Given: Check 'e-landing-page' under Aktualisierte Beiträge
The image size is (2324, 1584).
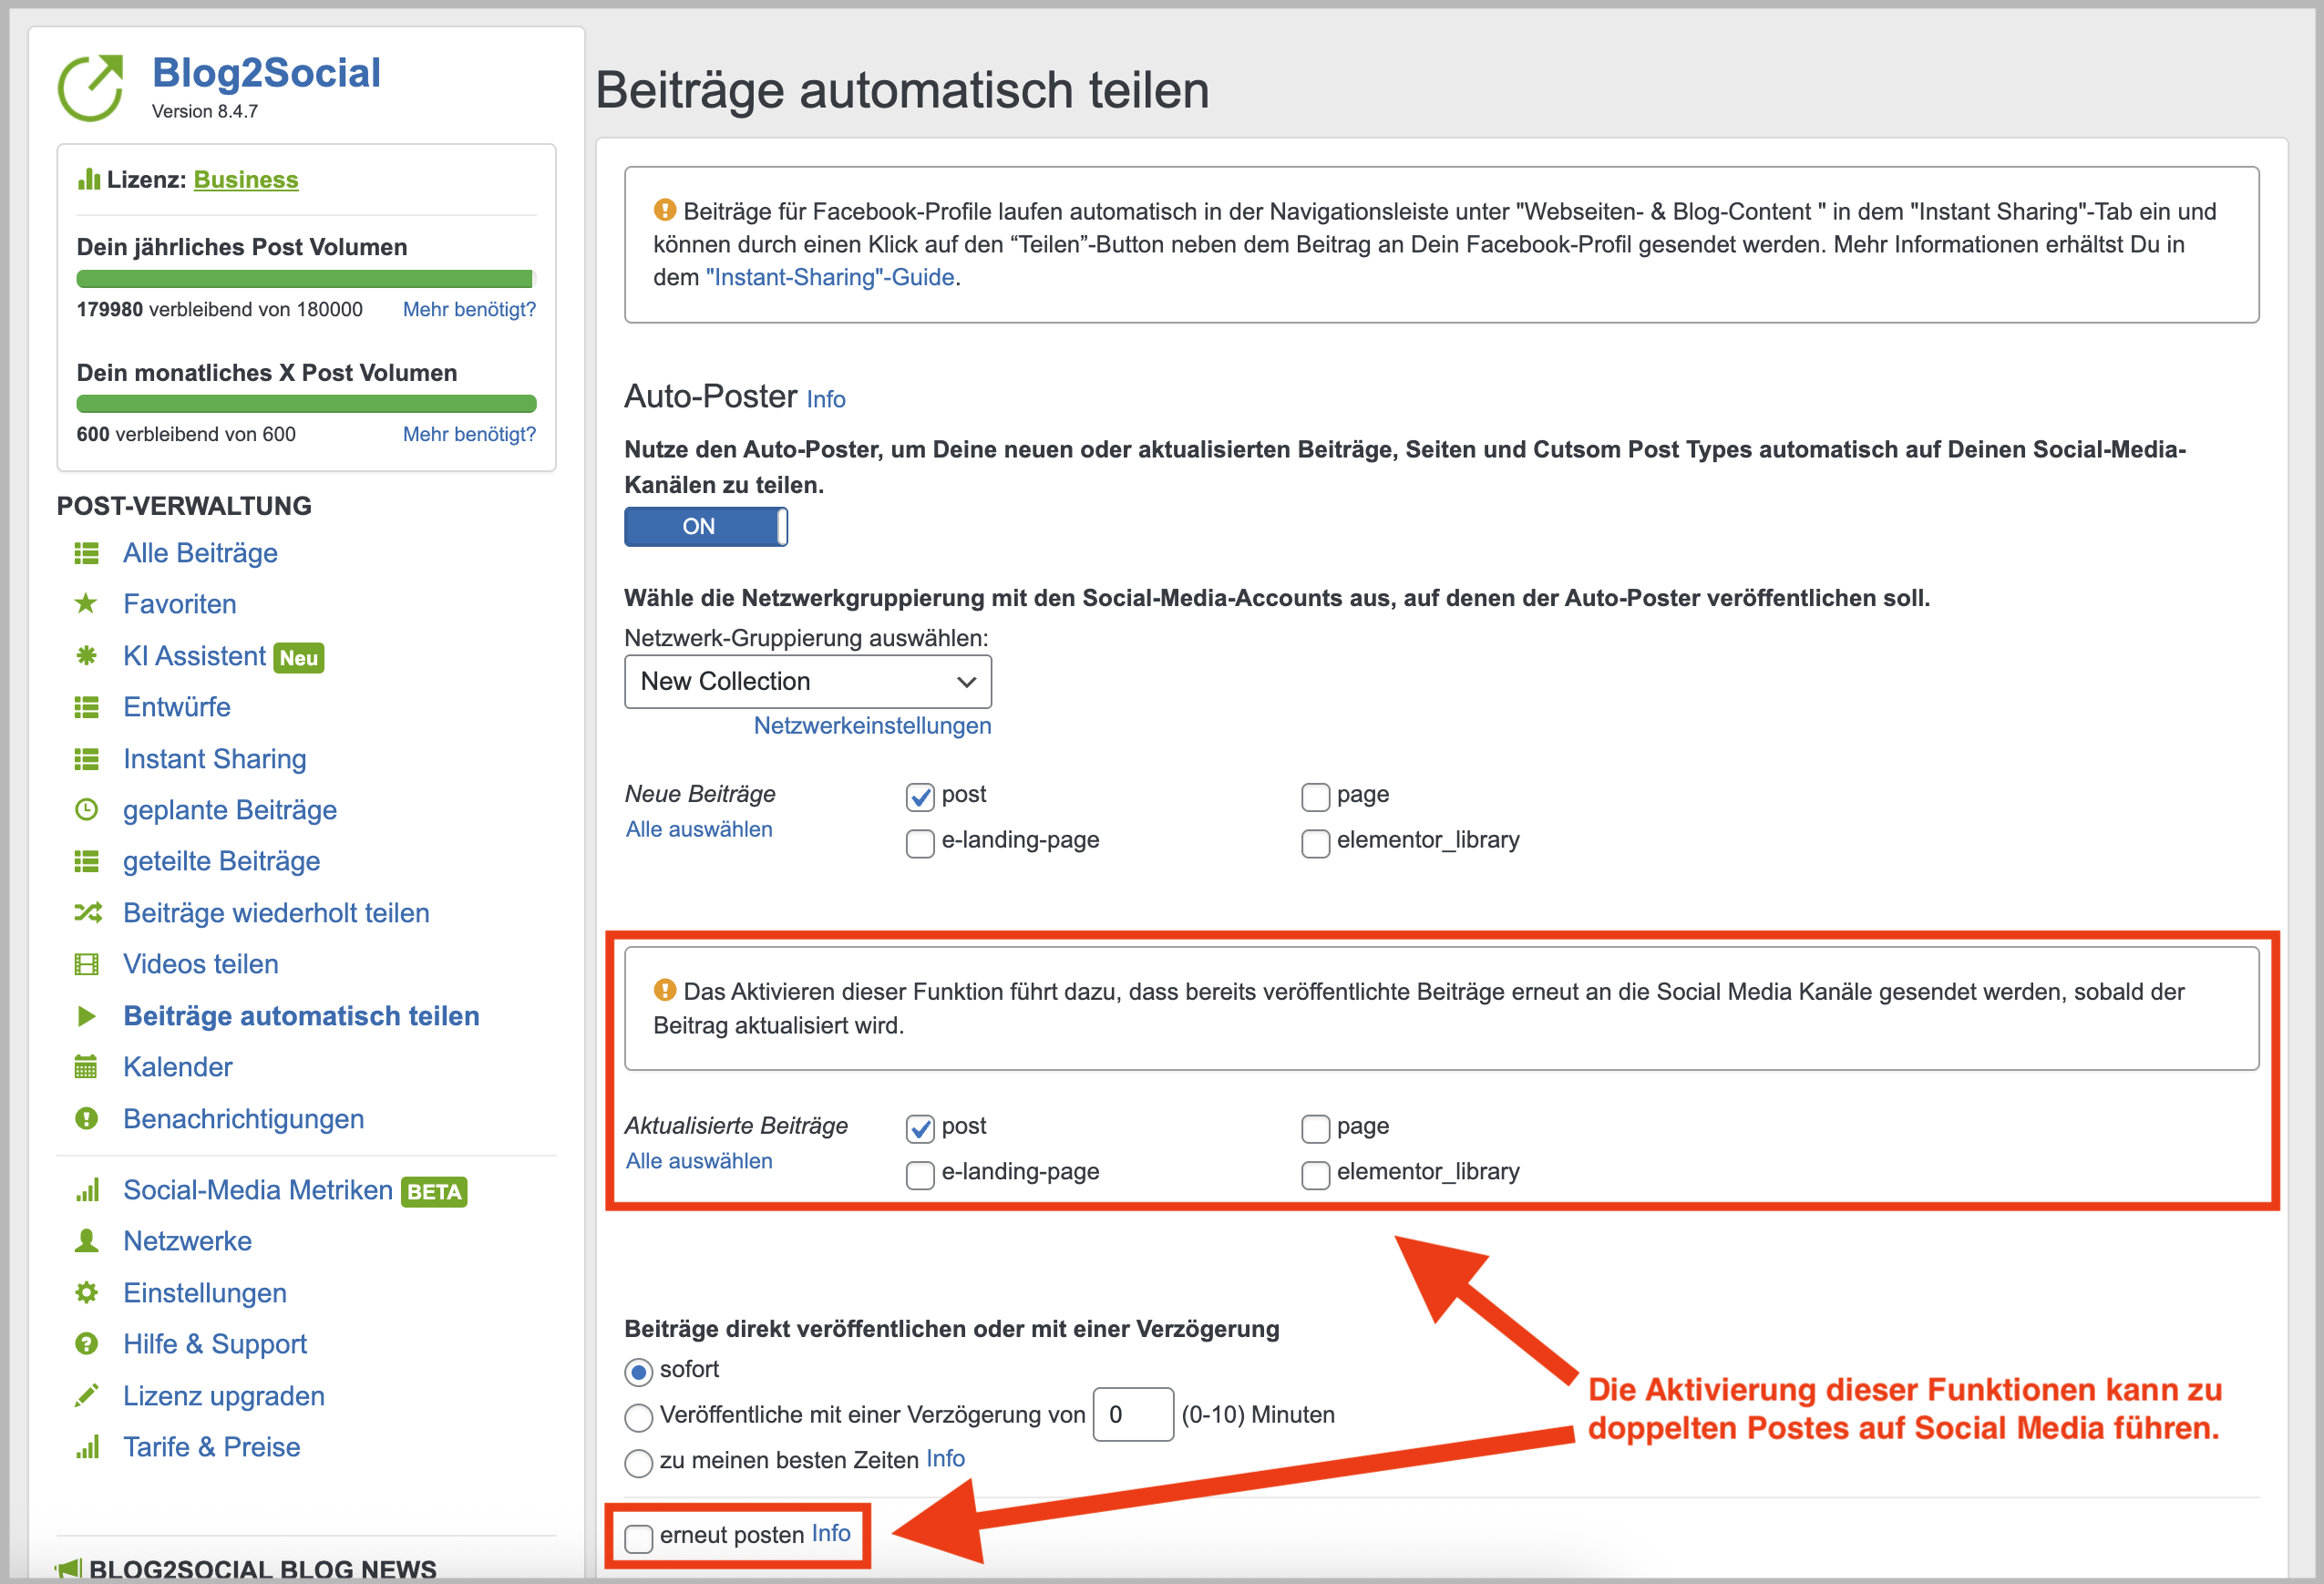Looking at the screenshot, I should click(x=920, y=1175).
